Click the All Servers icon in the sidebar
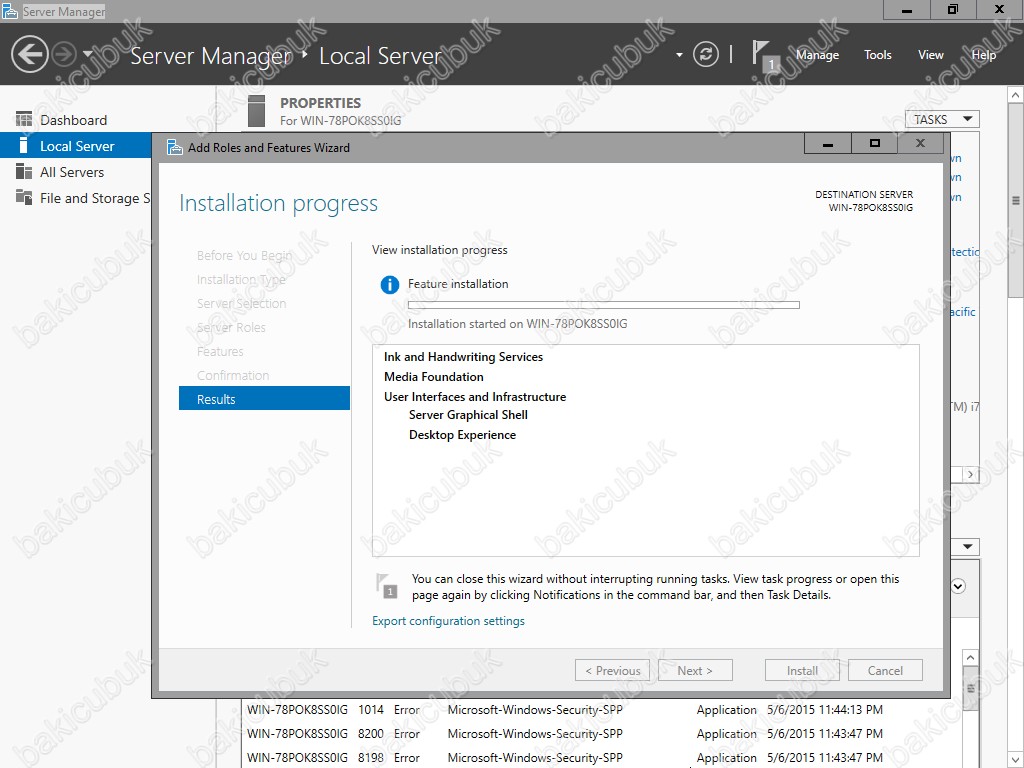The image size is (1024, 768). [24, 172]
